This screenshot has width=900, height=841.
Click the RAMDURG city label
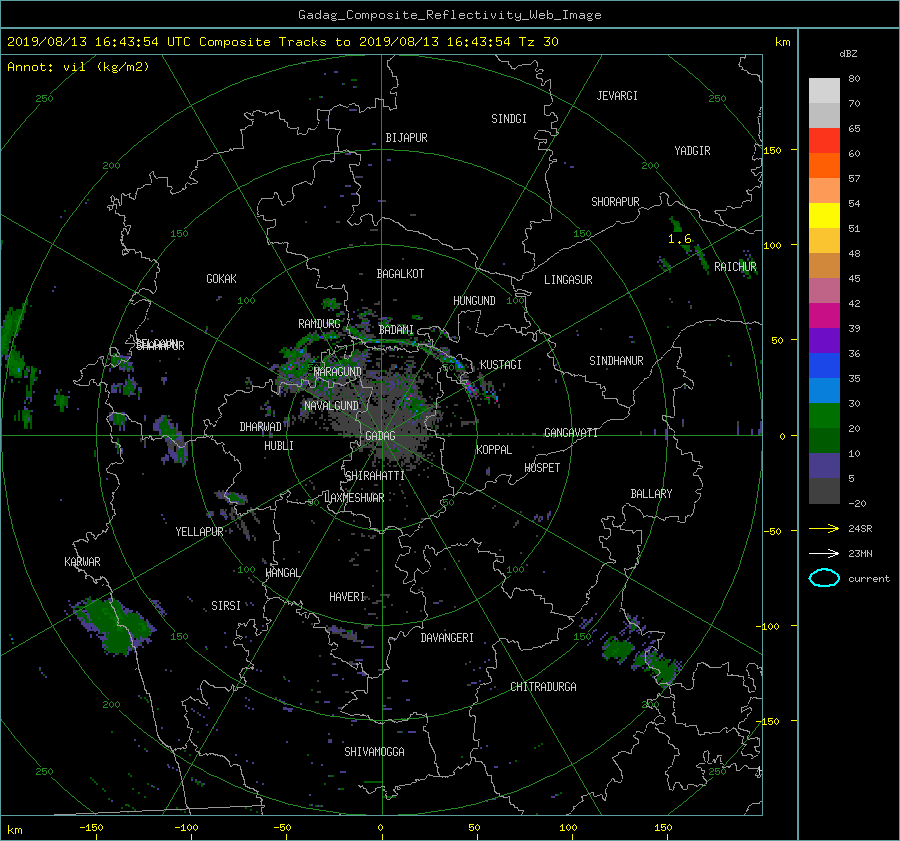pyautogui.click(x=319, y=324)
